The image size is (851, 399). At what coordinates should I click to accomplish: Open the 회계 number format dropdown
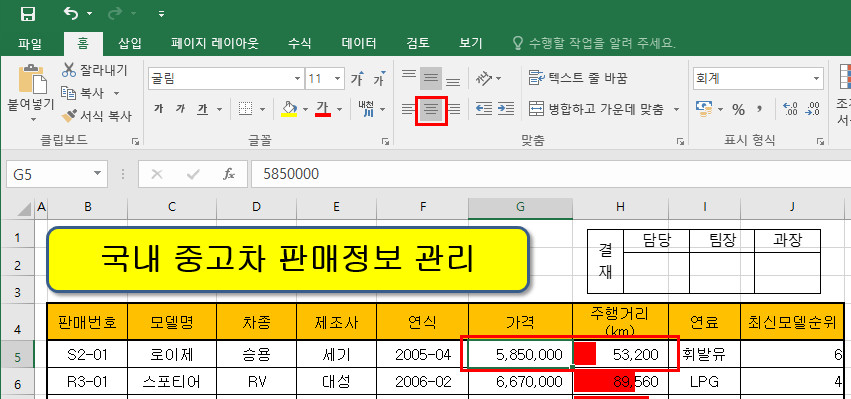click(x=816, y=79)
